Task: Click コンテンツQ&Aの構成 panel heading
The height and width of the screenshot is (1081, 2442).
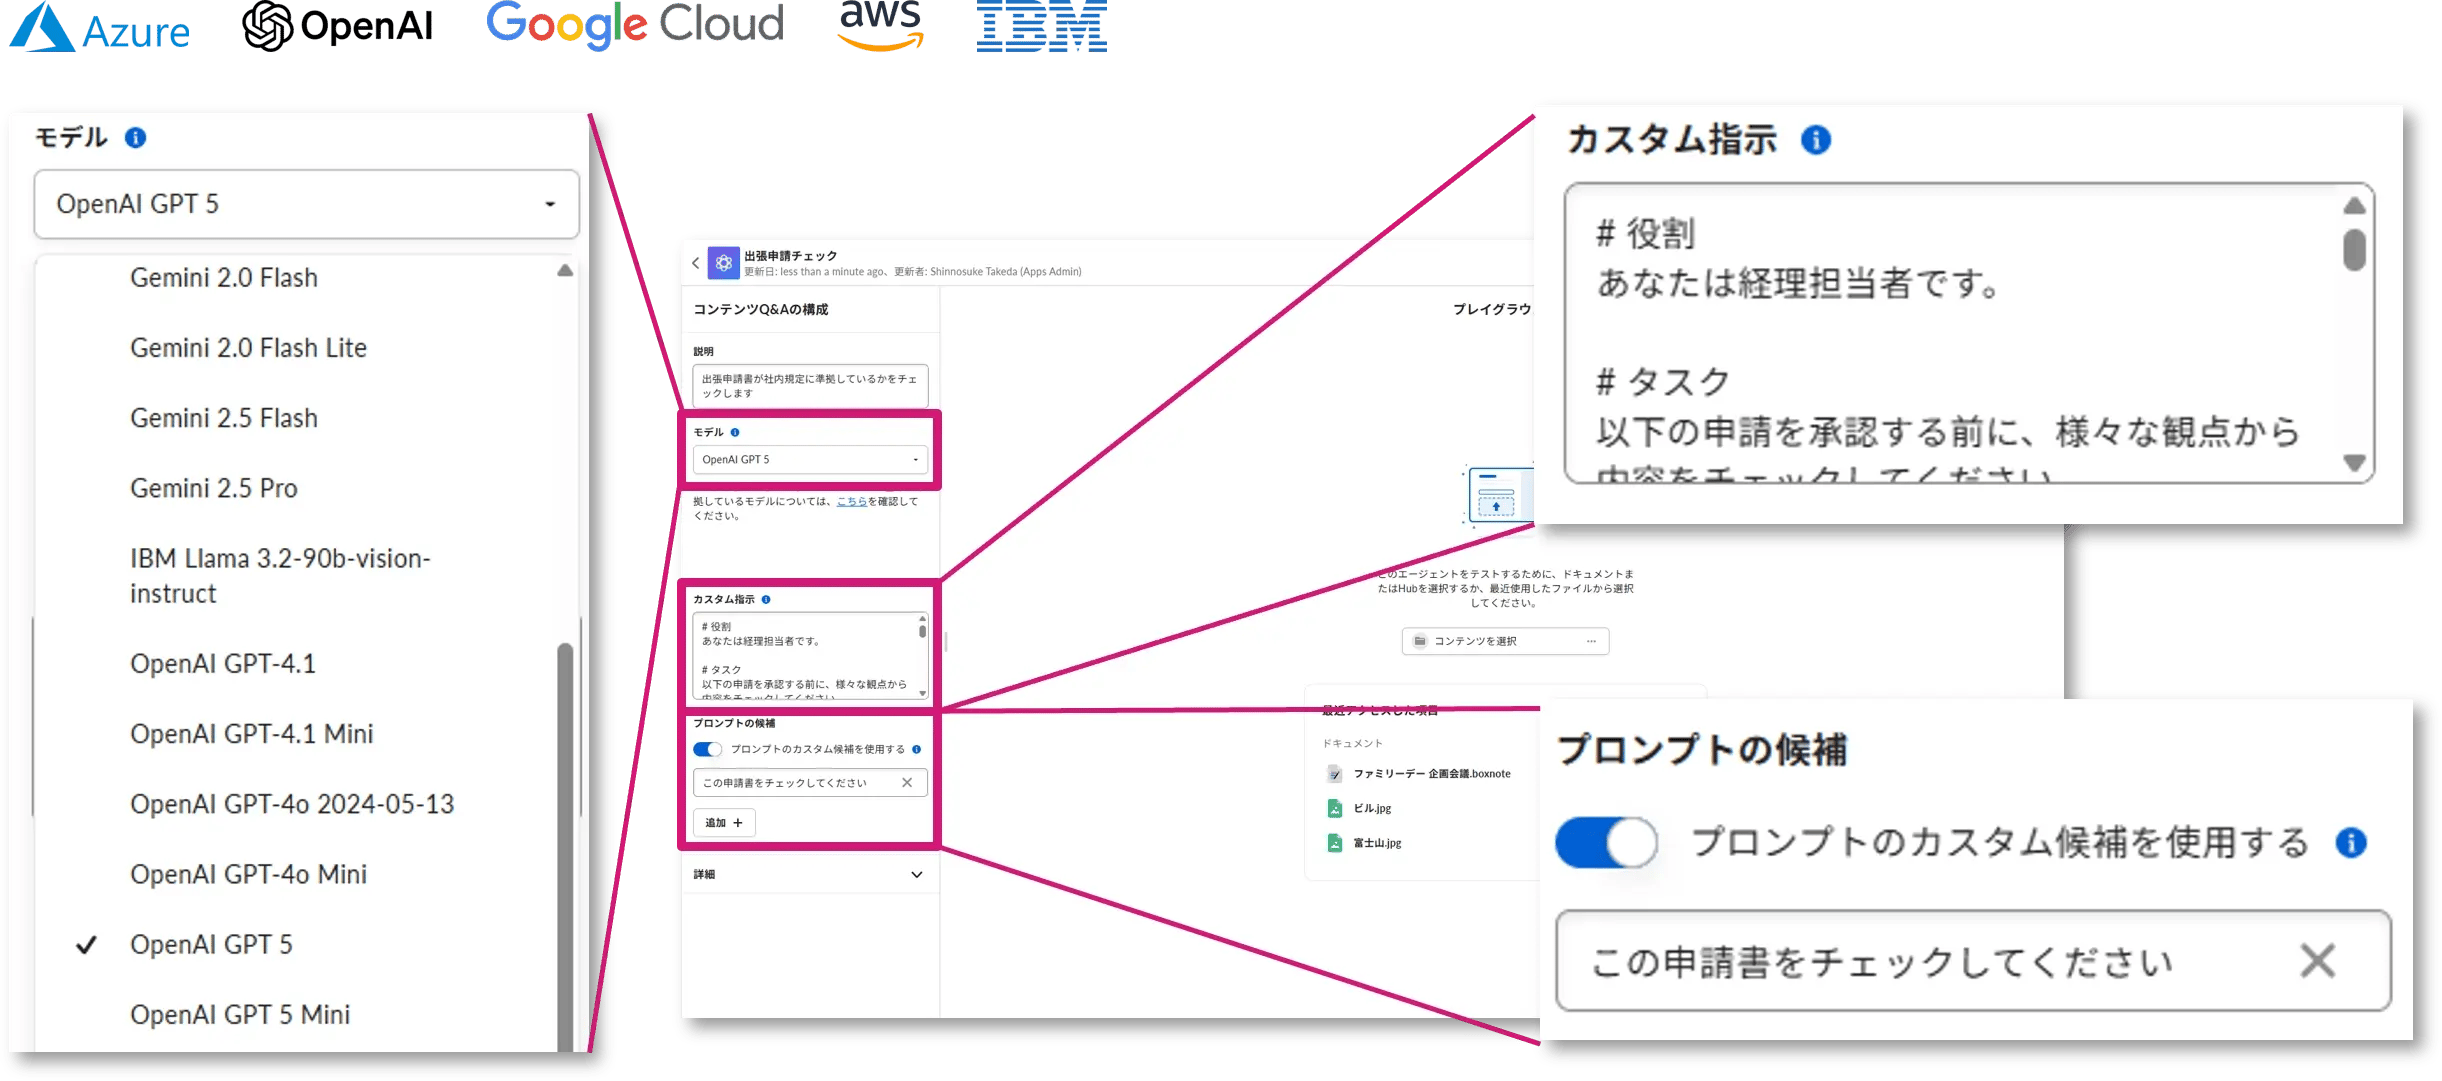Action: pyautogui.click(x=761, y=309)
